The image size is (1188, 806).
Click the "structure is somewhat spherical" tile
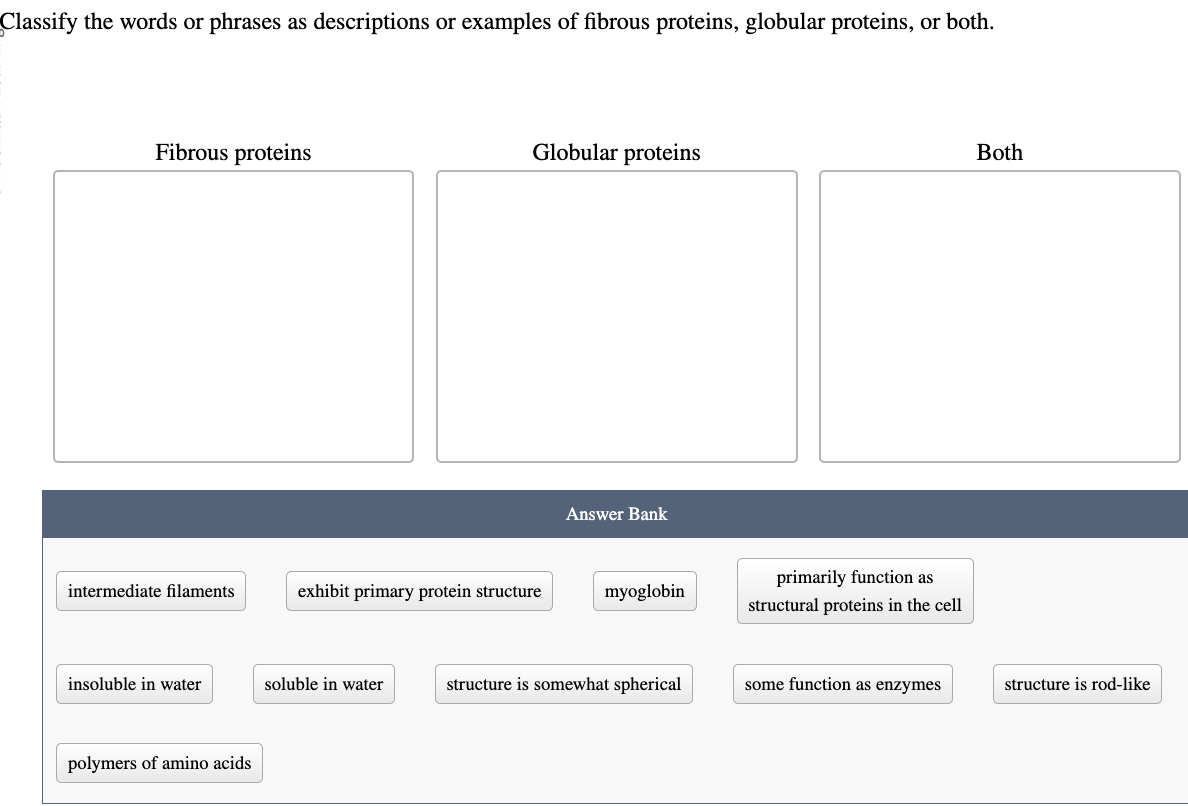pyautogui.click(x=563, y=684)
